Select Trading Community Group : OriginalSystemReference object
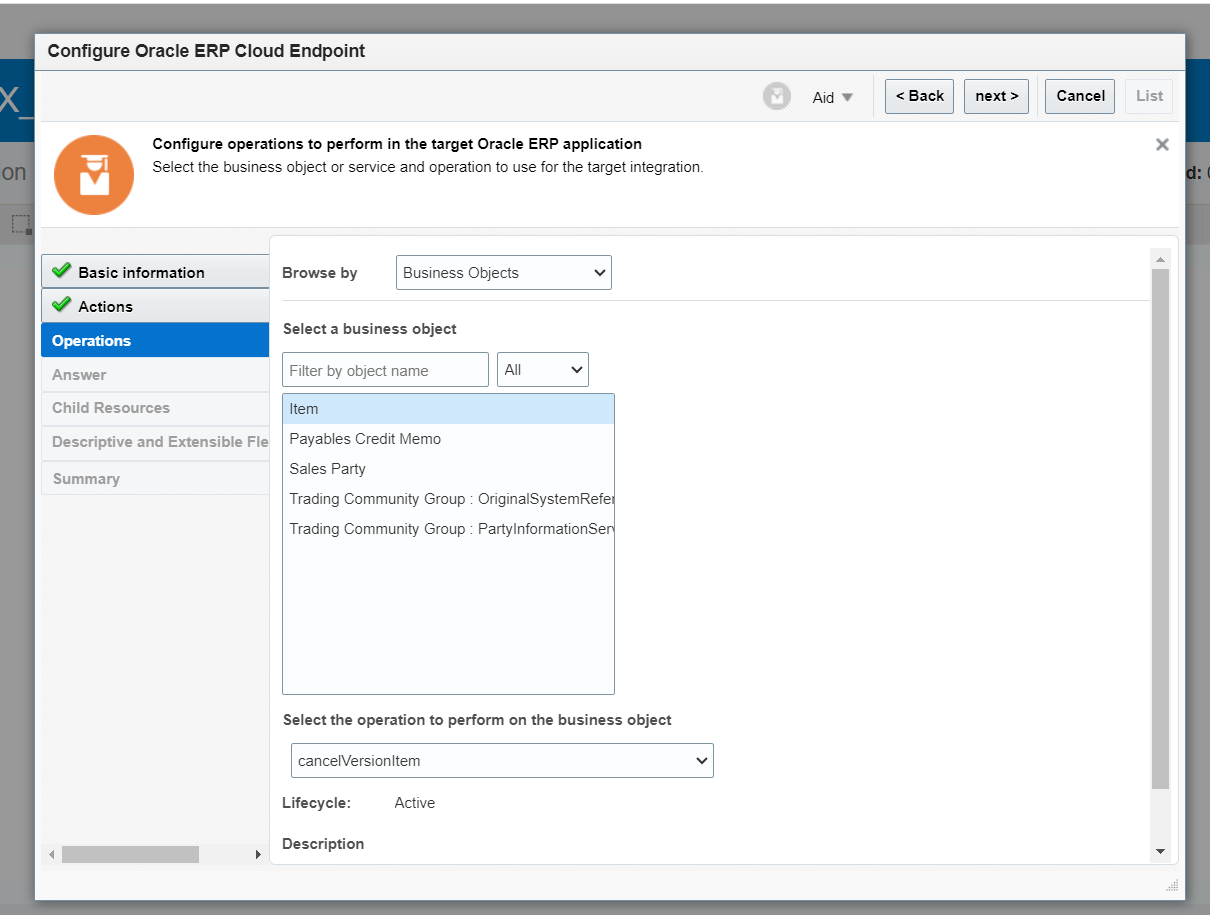Image resolution: width=1210 pixels, height=915 pixels. 448,499
